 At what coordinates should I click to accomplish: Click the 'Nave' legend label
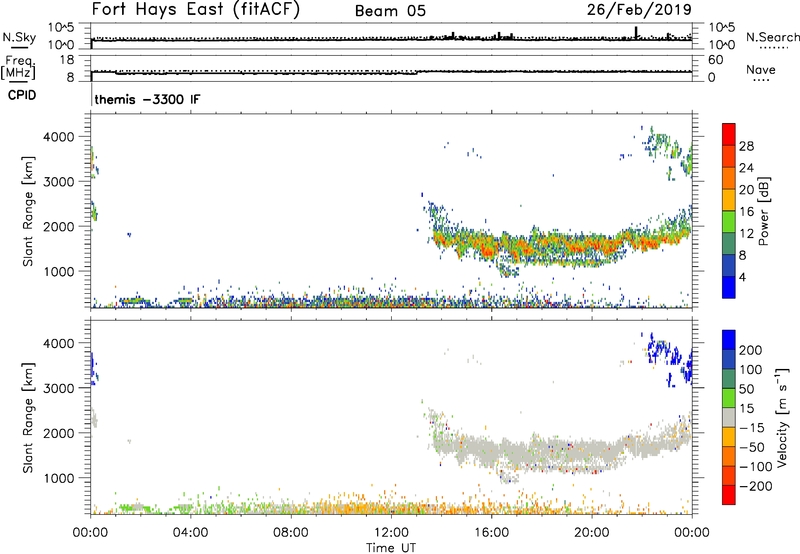[x=761, y=69]
